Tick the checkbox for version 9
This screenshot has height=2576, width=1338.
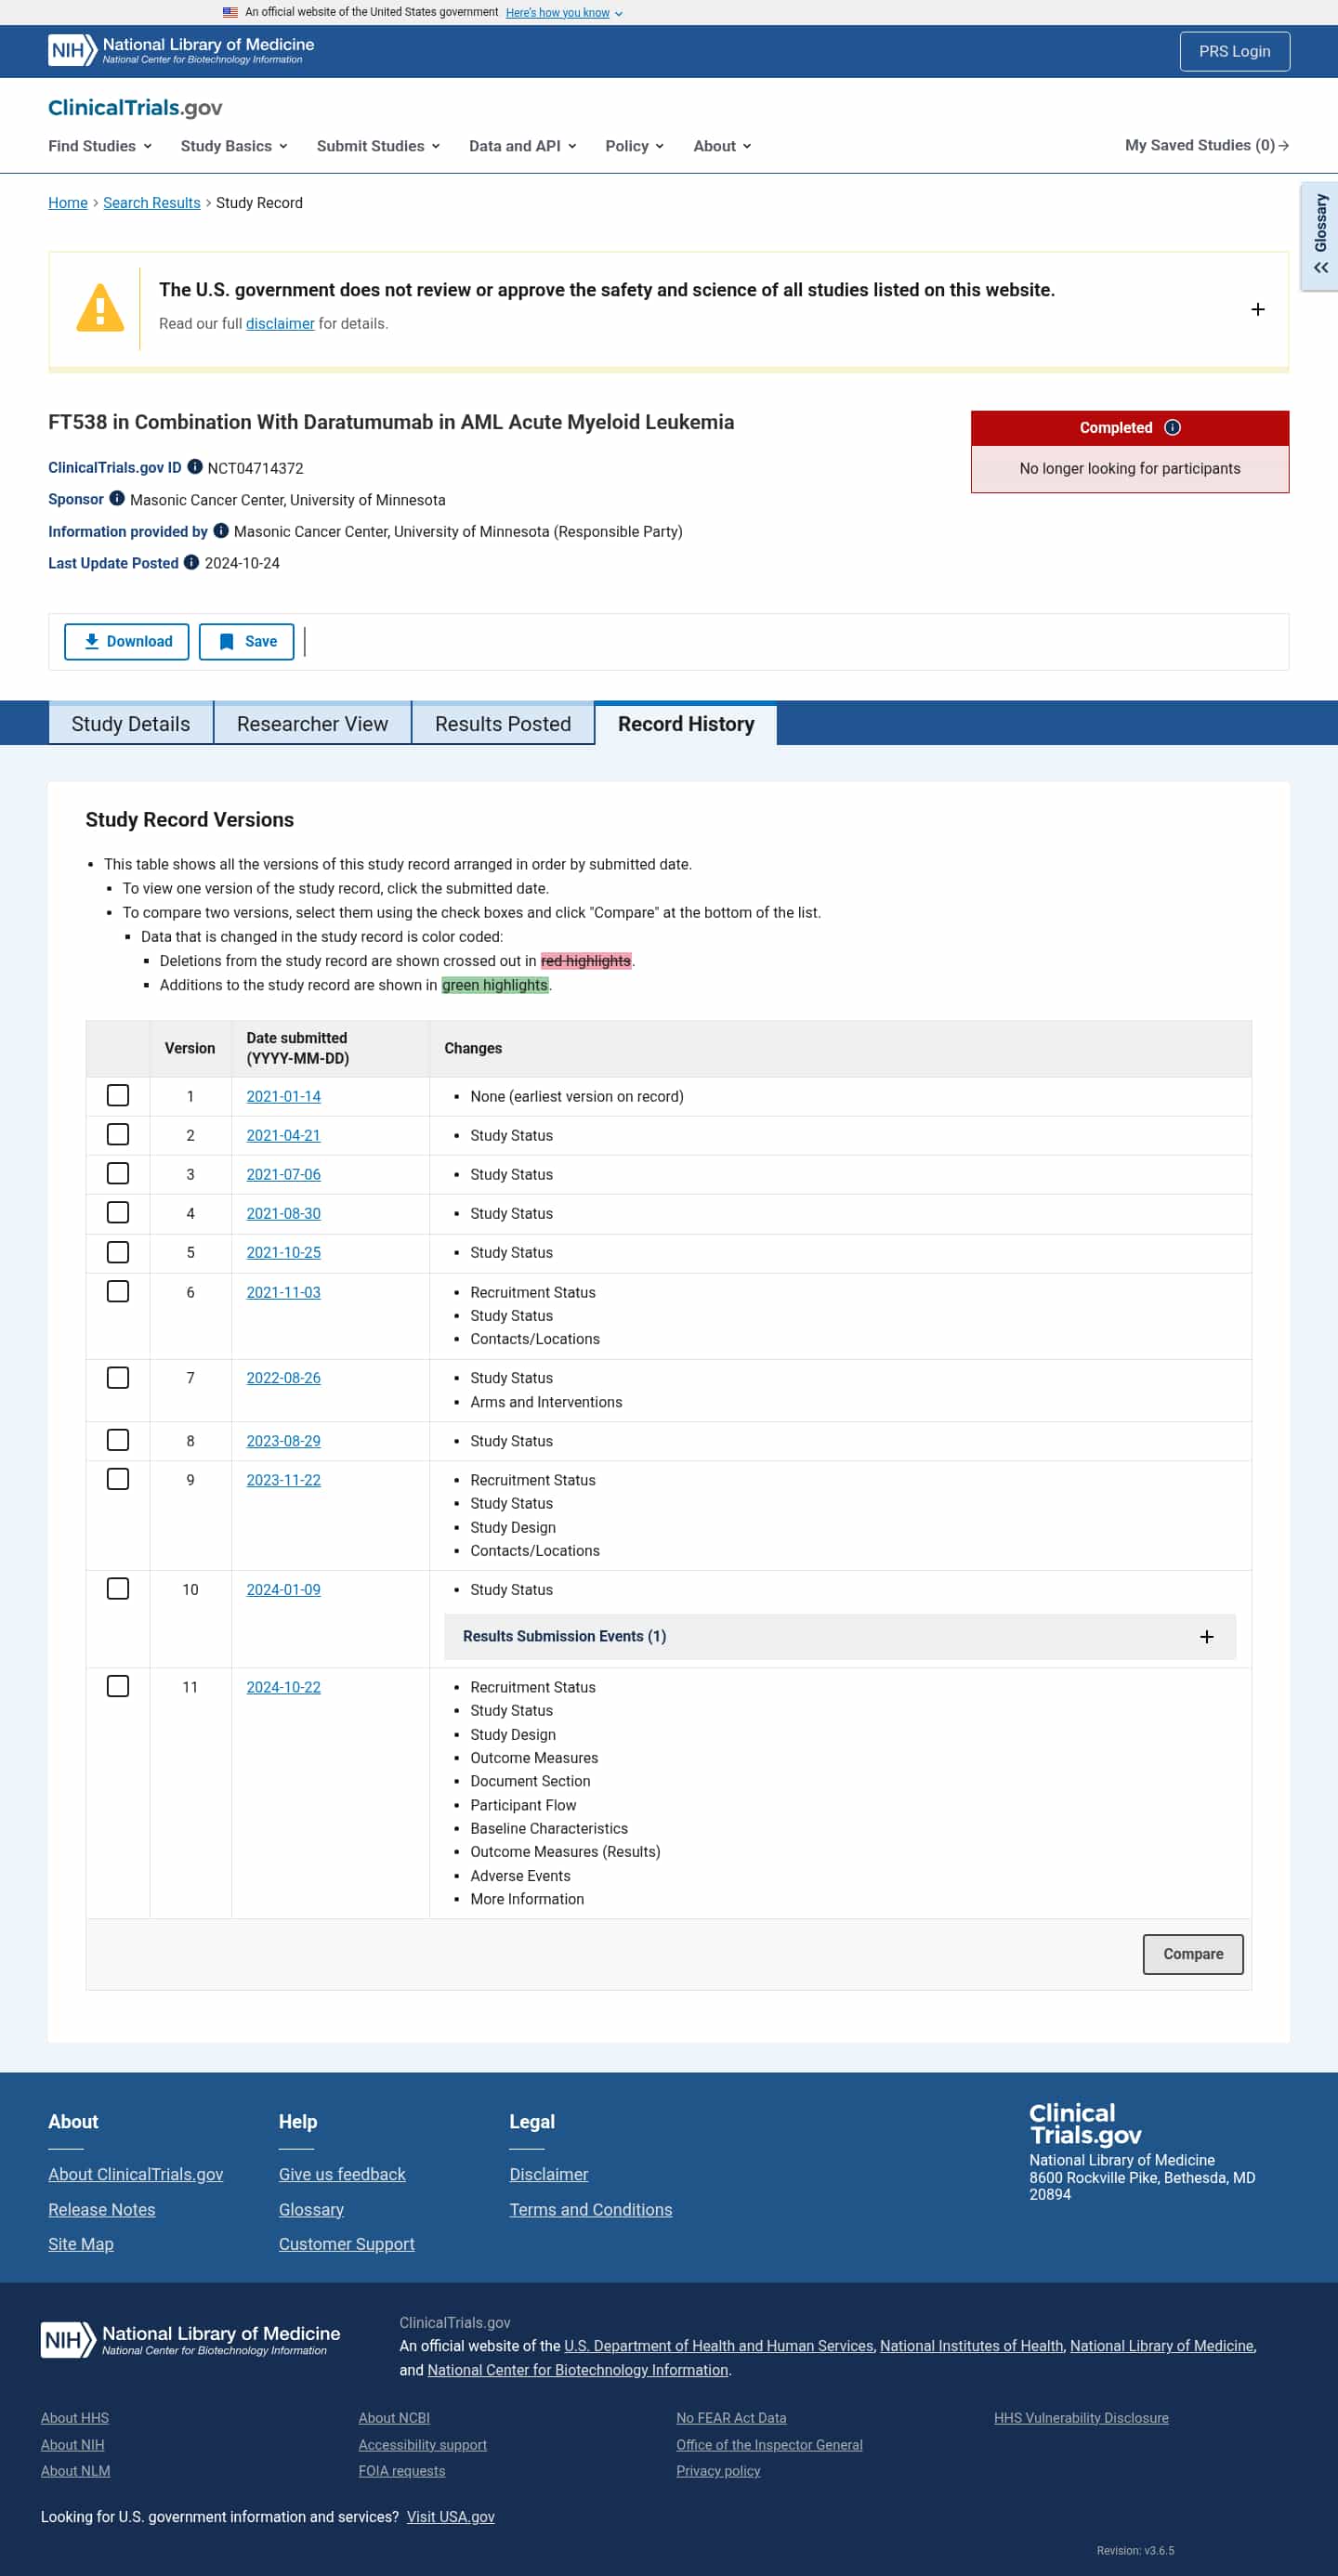pyautogui.click(x=118, y=1479)
